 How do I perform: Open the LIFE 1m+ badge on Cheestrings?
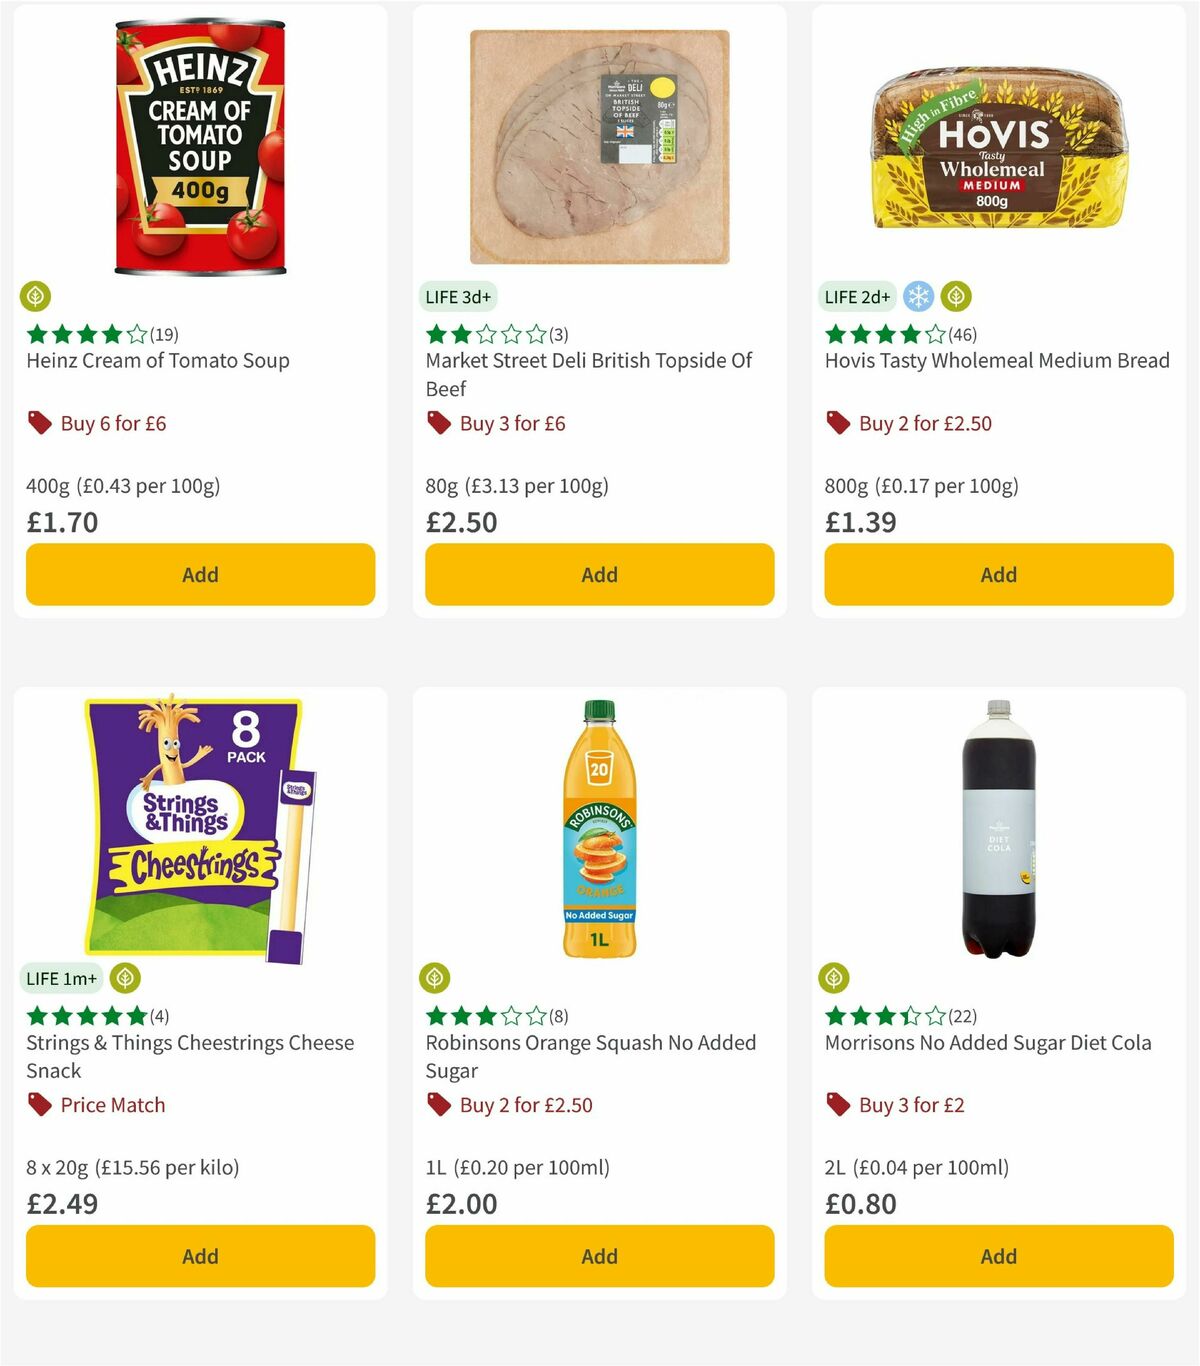tap(61, 978)
